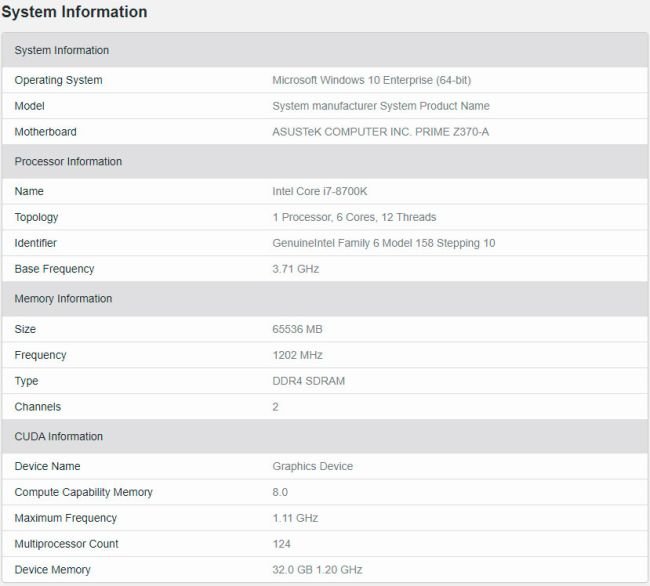Screen dimensions: 650x586
Task: Click the memory 'Type' label
Action: (x=27, y=381)
